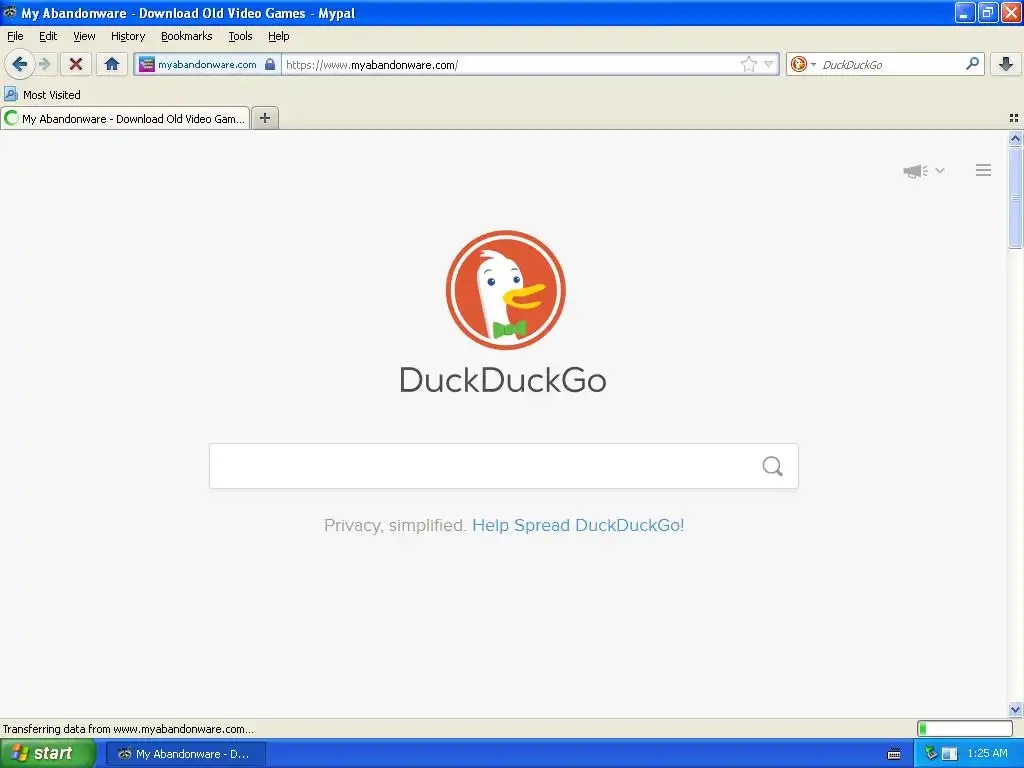Click the DuckDuckGo wordmark text
The width and height of the screenshot is (1024, 768).
[503, 380]
